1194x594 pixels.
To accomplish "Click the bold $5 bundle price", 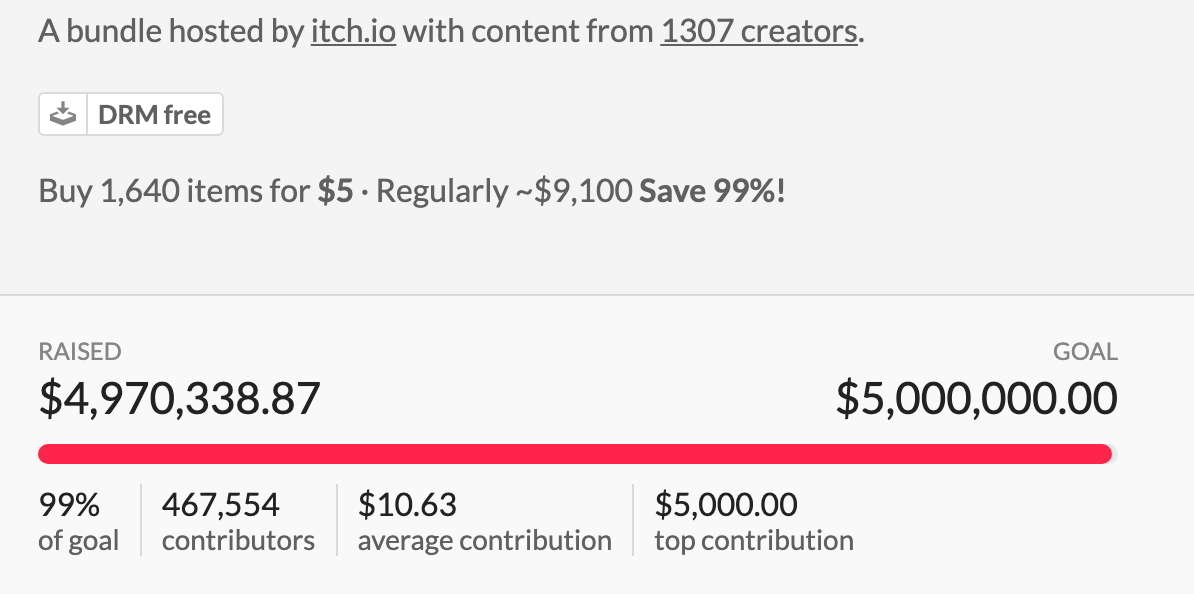I will coord(335,191).
